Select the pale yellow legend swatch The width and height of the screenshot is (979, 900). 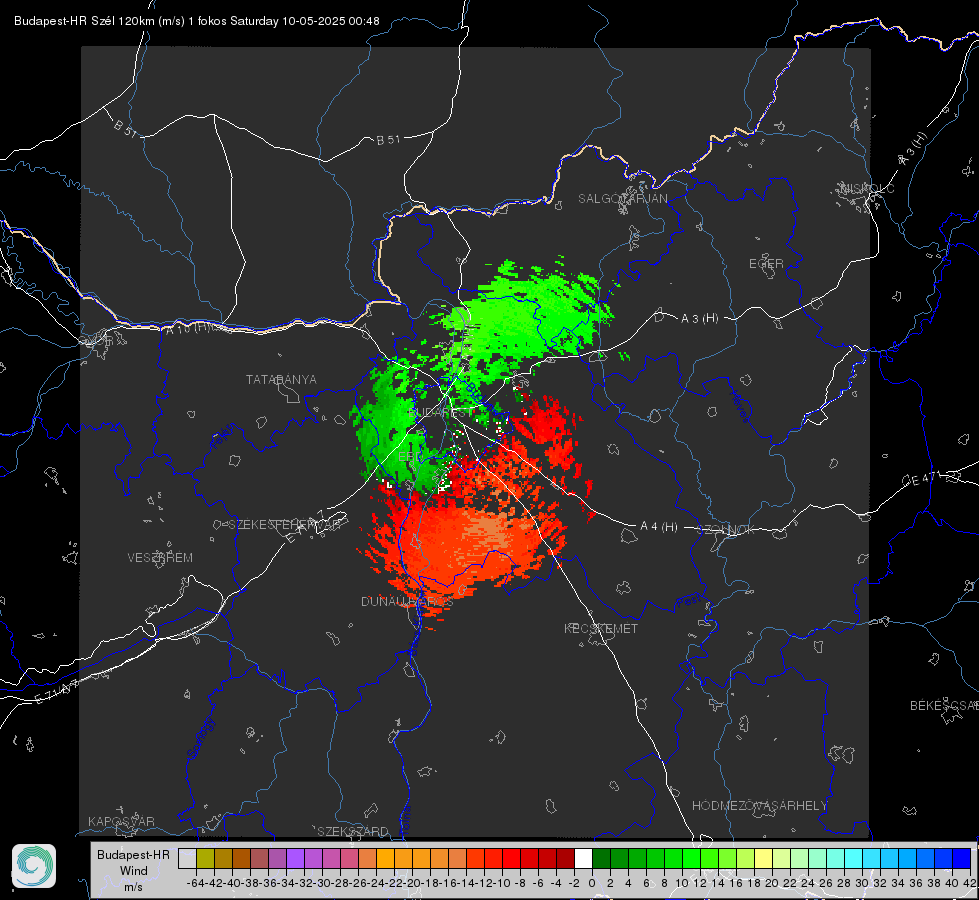764,858
